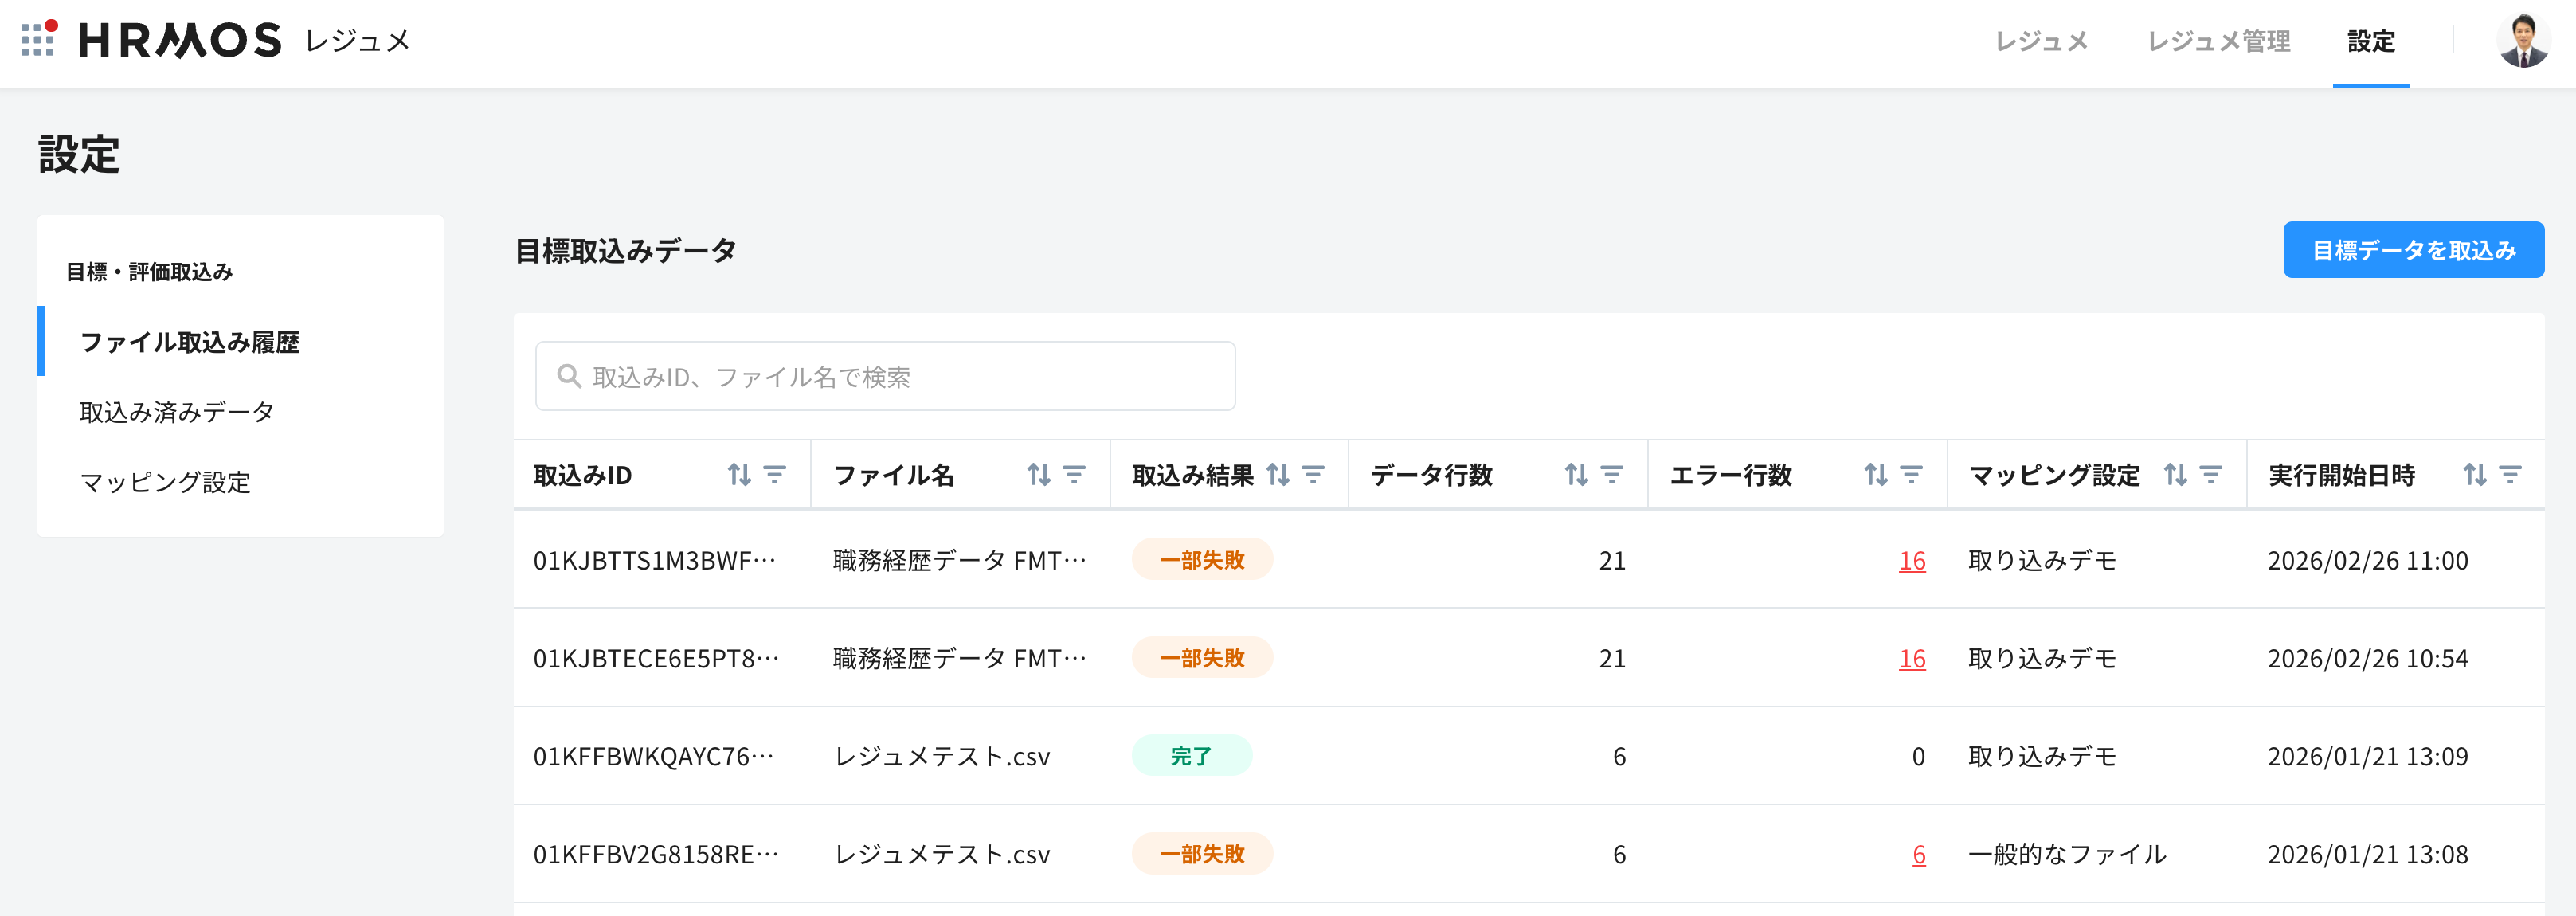Focus the 取込みID search field
The image size is (2576, 916).
click(x=885, y=377)
